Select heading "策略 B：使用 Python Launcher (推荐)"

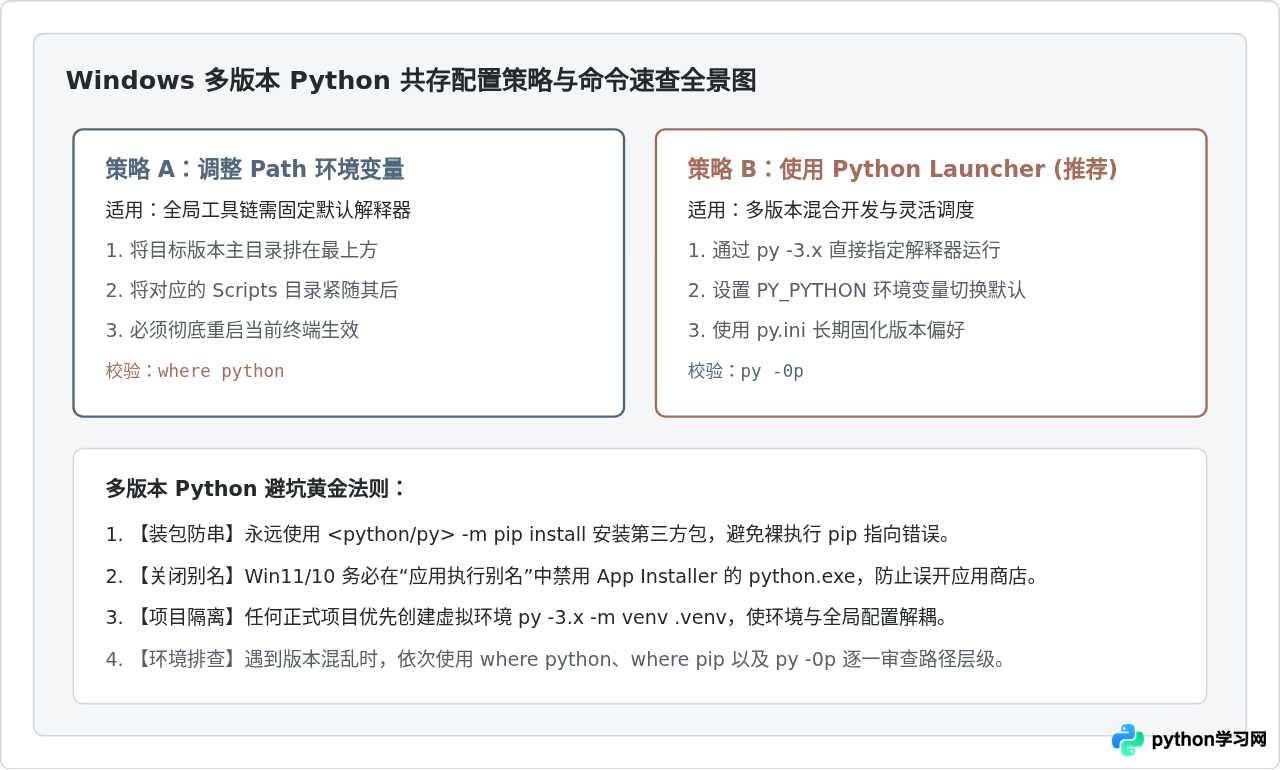point(902,169)
